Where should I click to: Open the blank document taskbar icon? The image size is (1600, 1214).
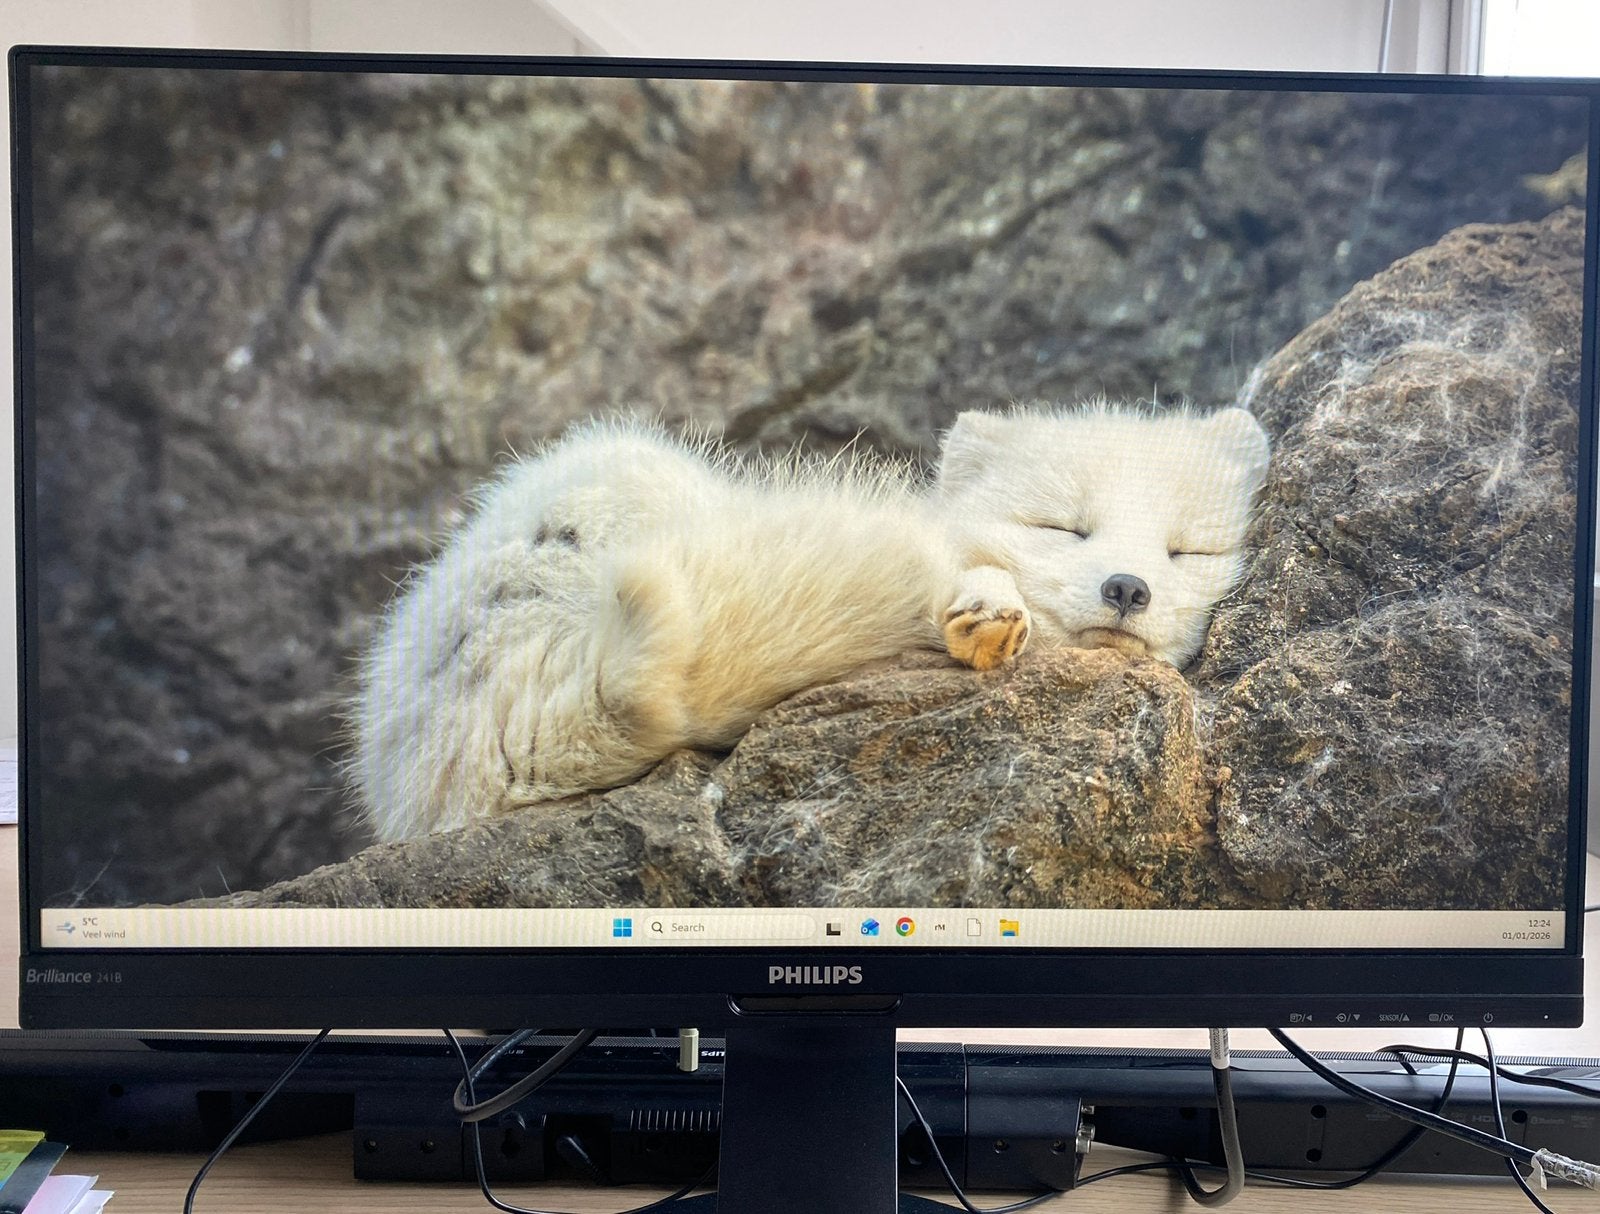click(973, 928)
